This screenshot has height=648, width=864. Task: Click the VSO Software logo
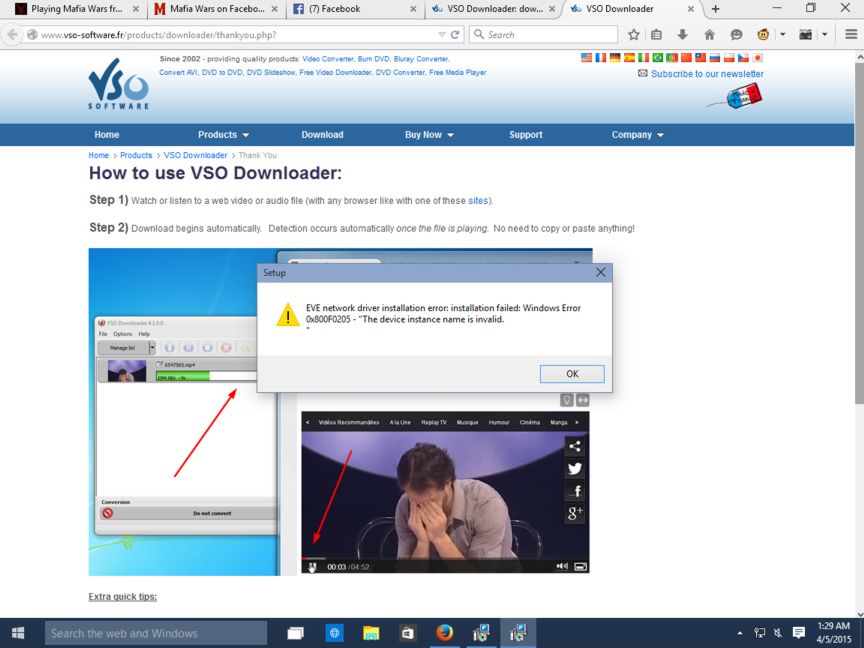118,84
